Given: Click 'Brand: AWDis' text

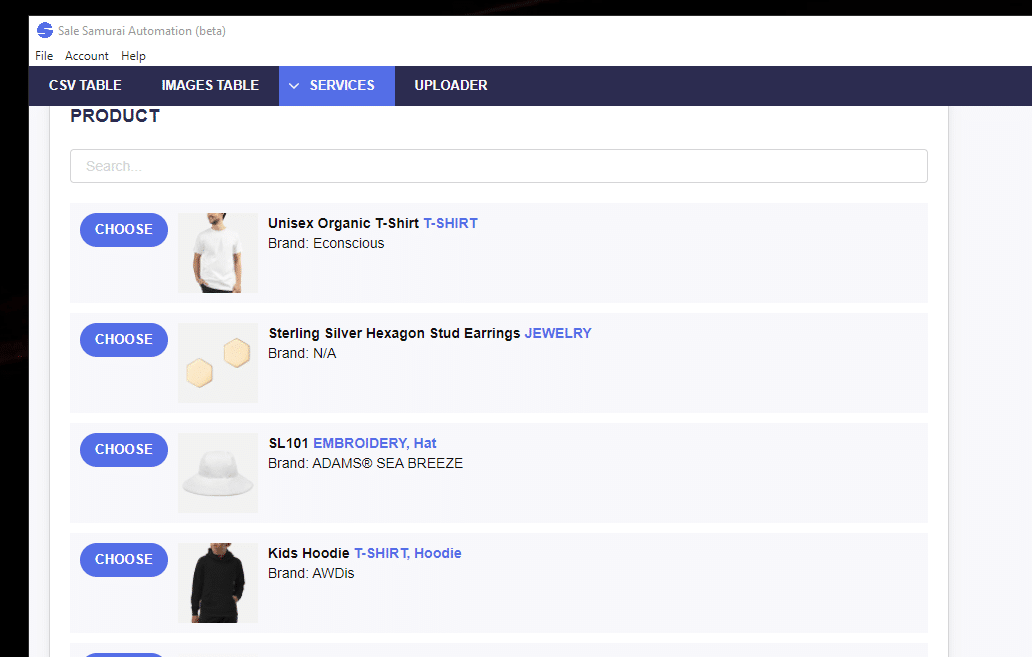Looking at the screenshot, I should (311, 573).
